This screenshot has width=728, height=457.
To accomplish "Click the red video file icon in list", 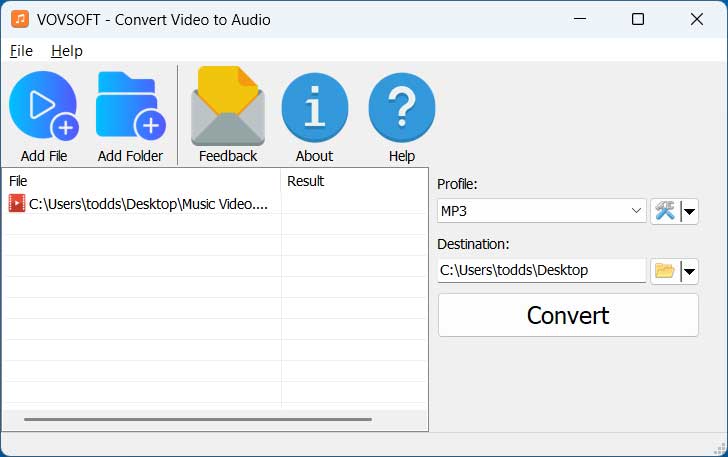I will (17, 203).
